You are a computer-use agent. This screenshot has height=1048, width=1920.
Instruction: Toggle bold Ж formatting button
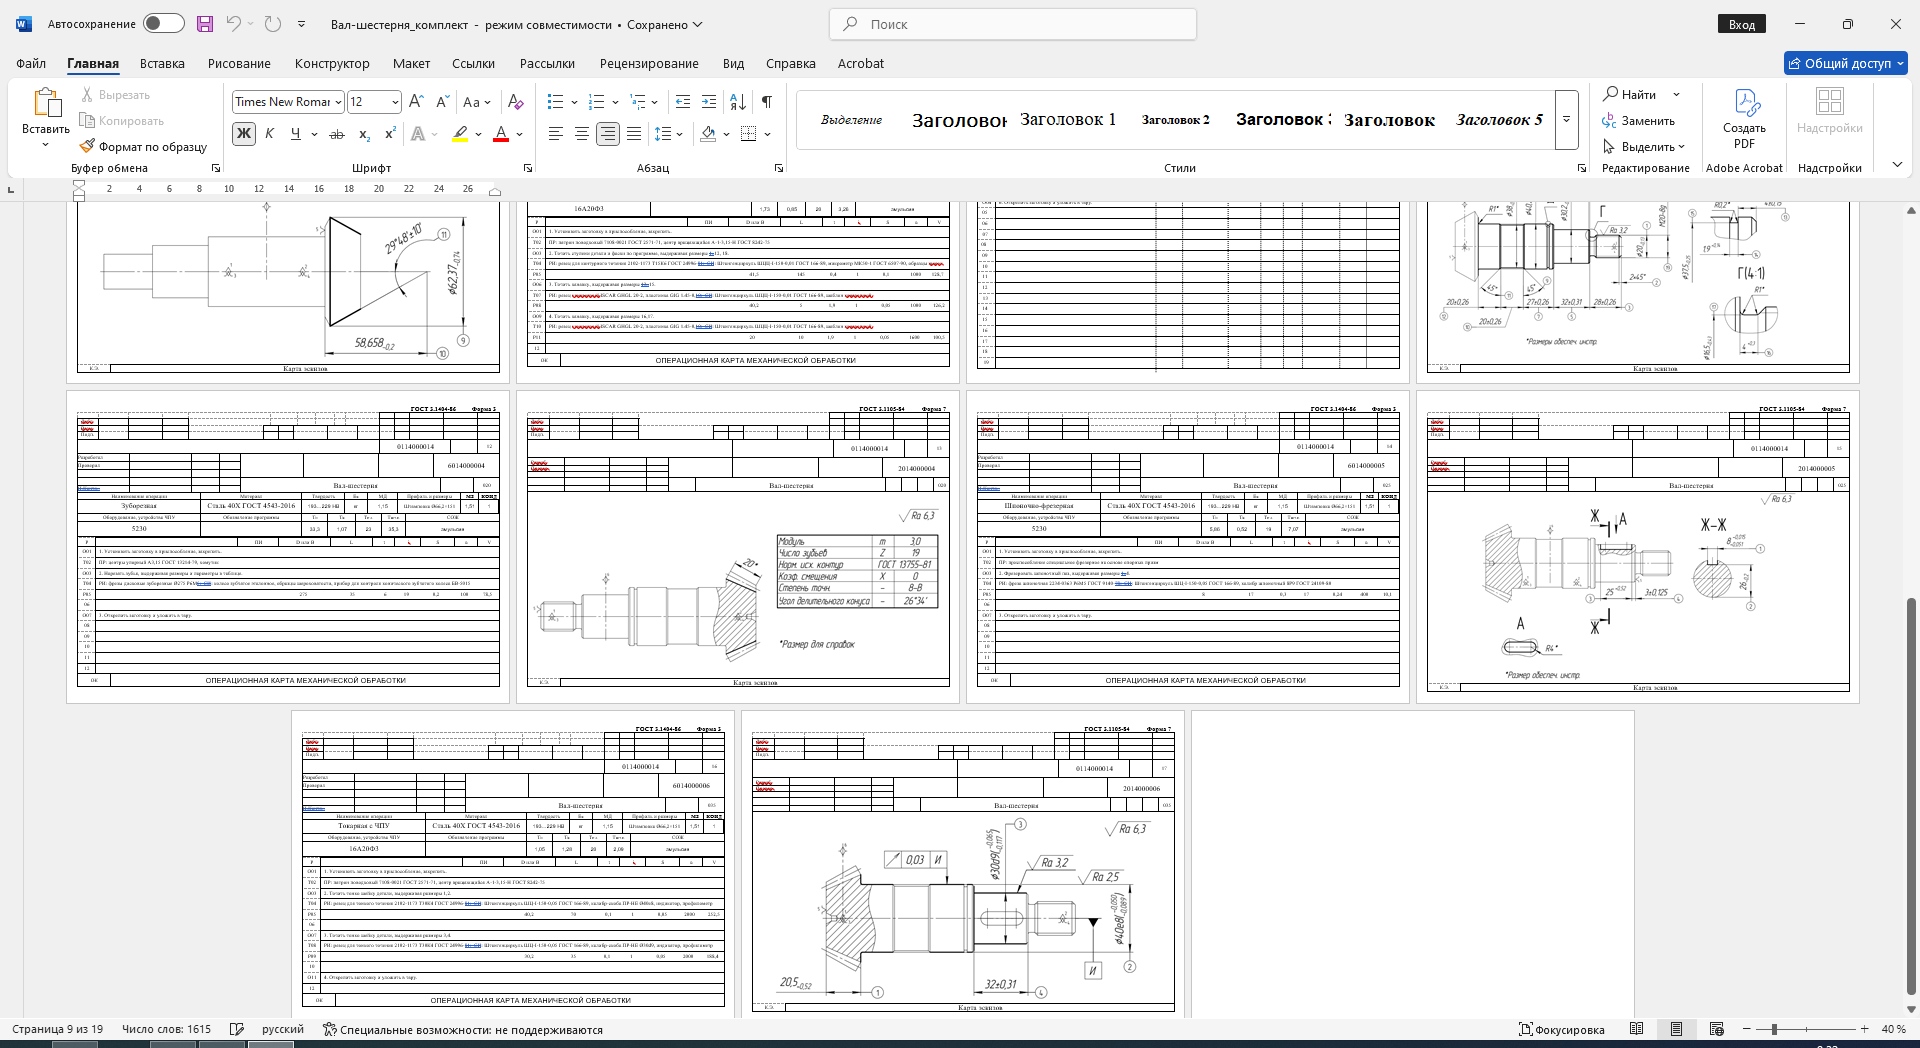244,134
